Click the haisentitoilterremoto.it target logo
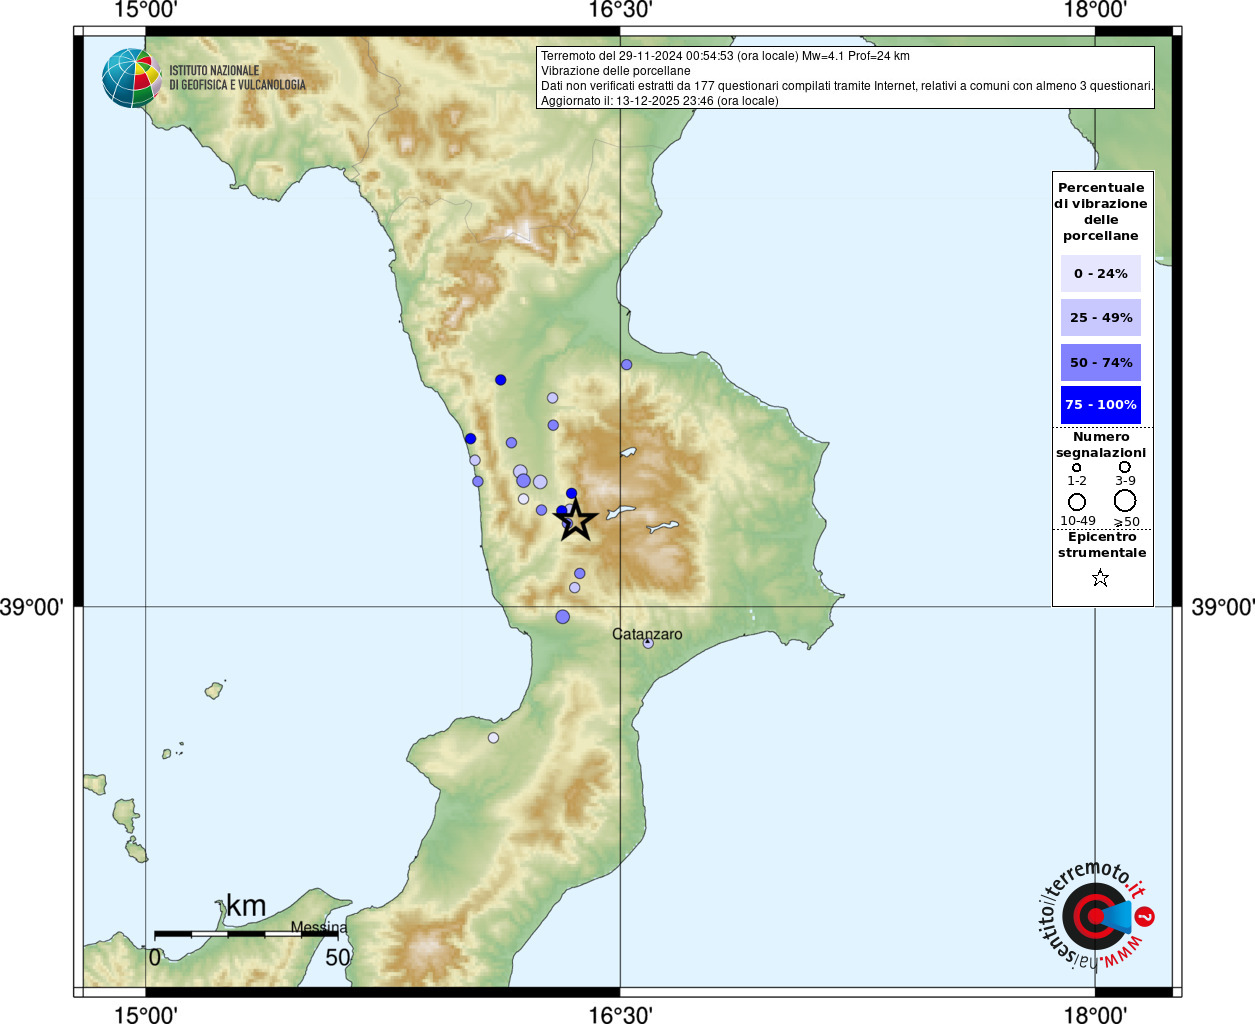The height and width of the screenshot is (1024, 1255). [1097, 916]
